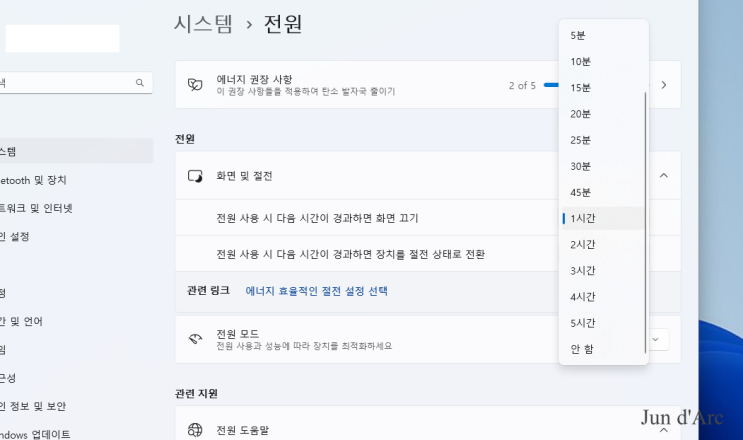The width and height of the screenshot is (743, 440).
Task: Click the energy recommendations leaf icon
Action: click(195, 85)
